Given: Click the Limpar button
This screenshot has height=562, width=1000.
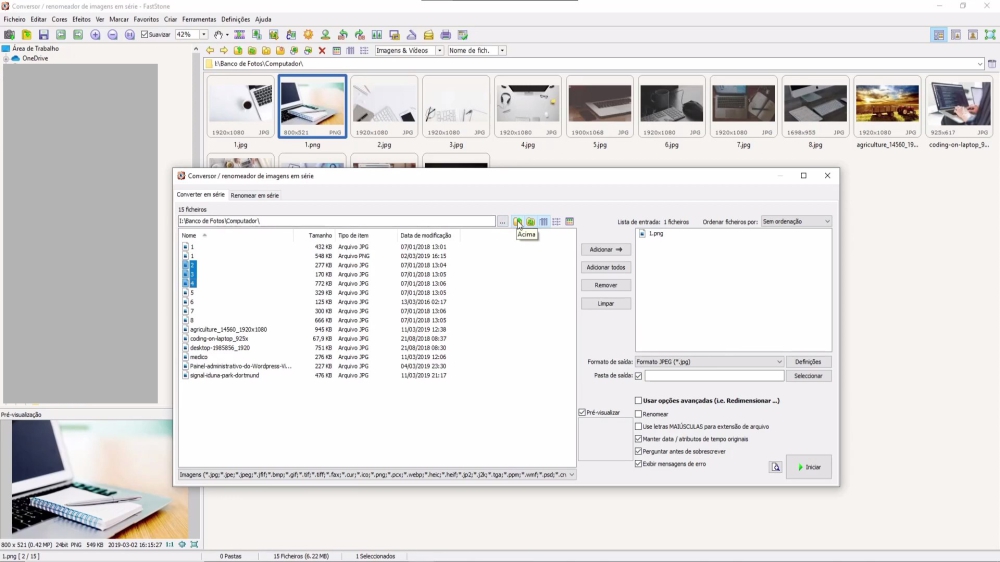Looking at the screenshot, I should [606, 304].
